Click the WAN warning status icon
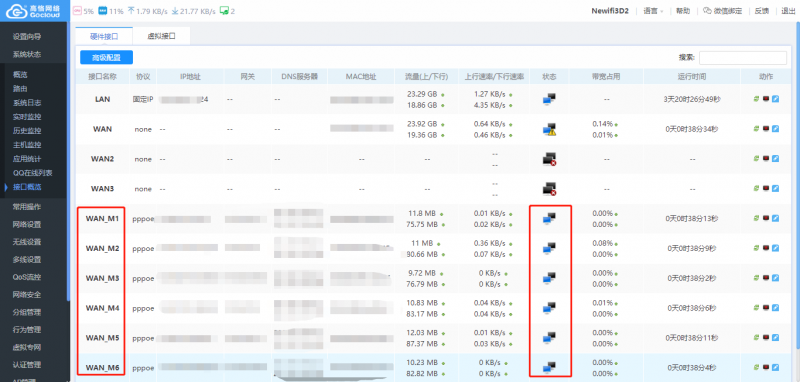Image resolution: width=800 pixels, height=382 pixels. [549, 129]
